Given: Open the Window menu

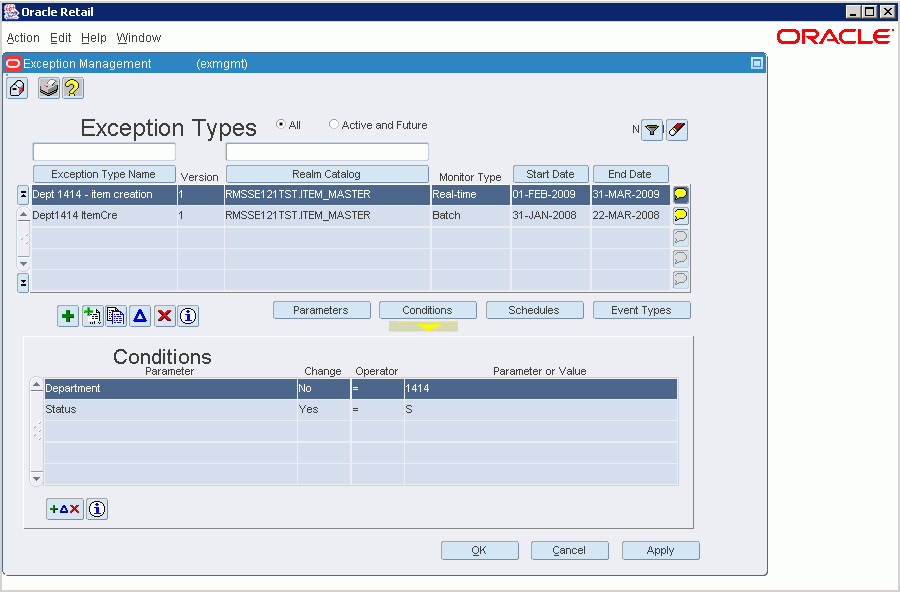Looking at the screenshot, I should pyautogui.click(x=139, y=38).
